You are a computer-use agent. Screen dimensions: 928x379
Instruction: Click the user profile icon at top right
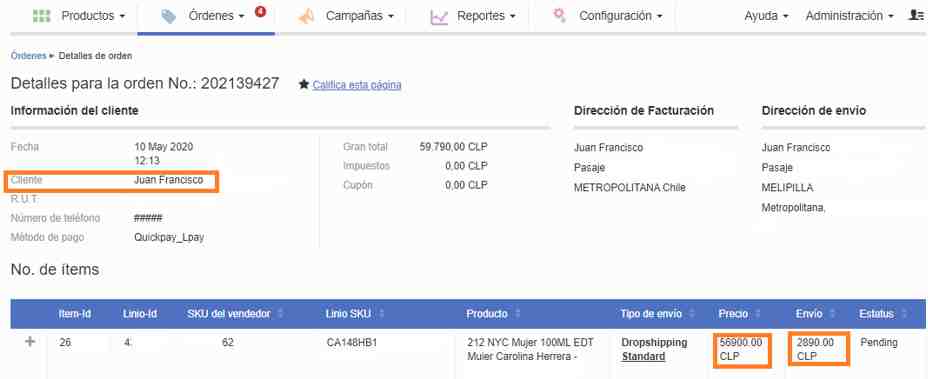(916, 16)
